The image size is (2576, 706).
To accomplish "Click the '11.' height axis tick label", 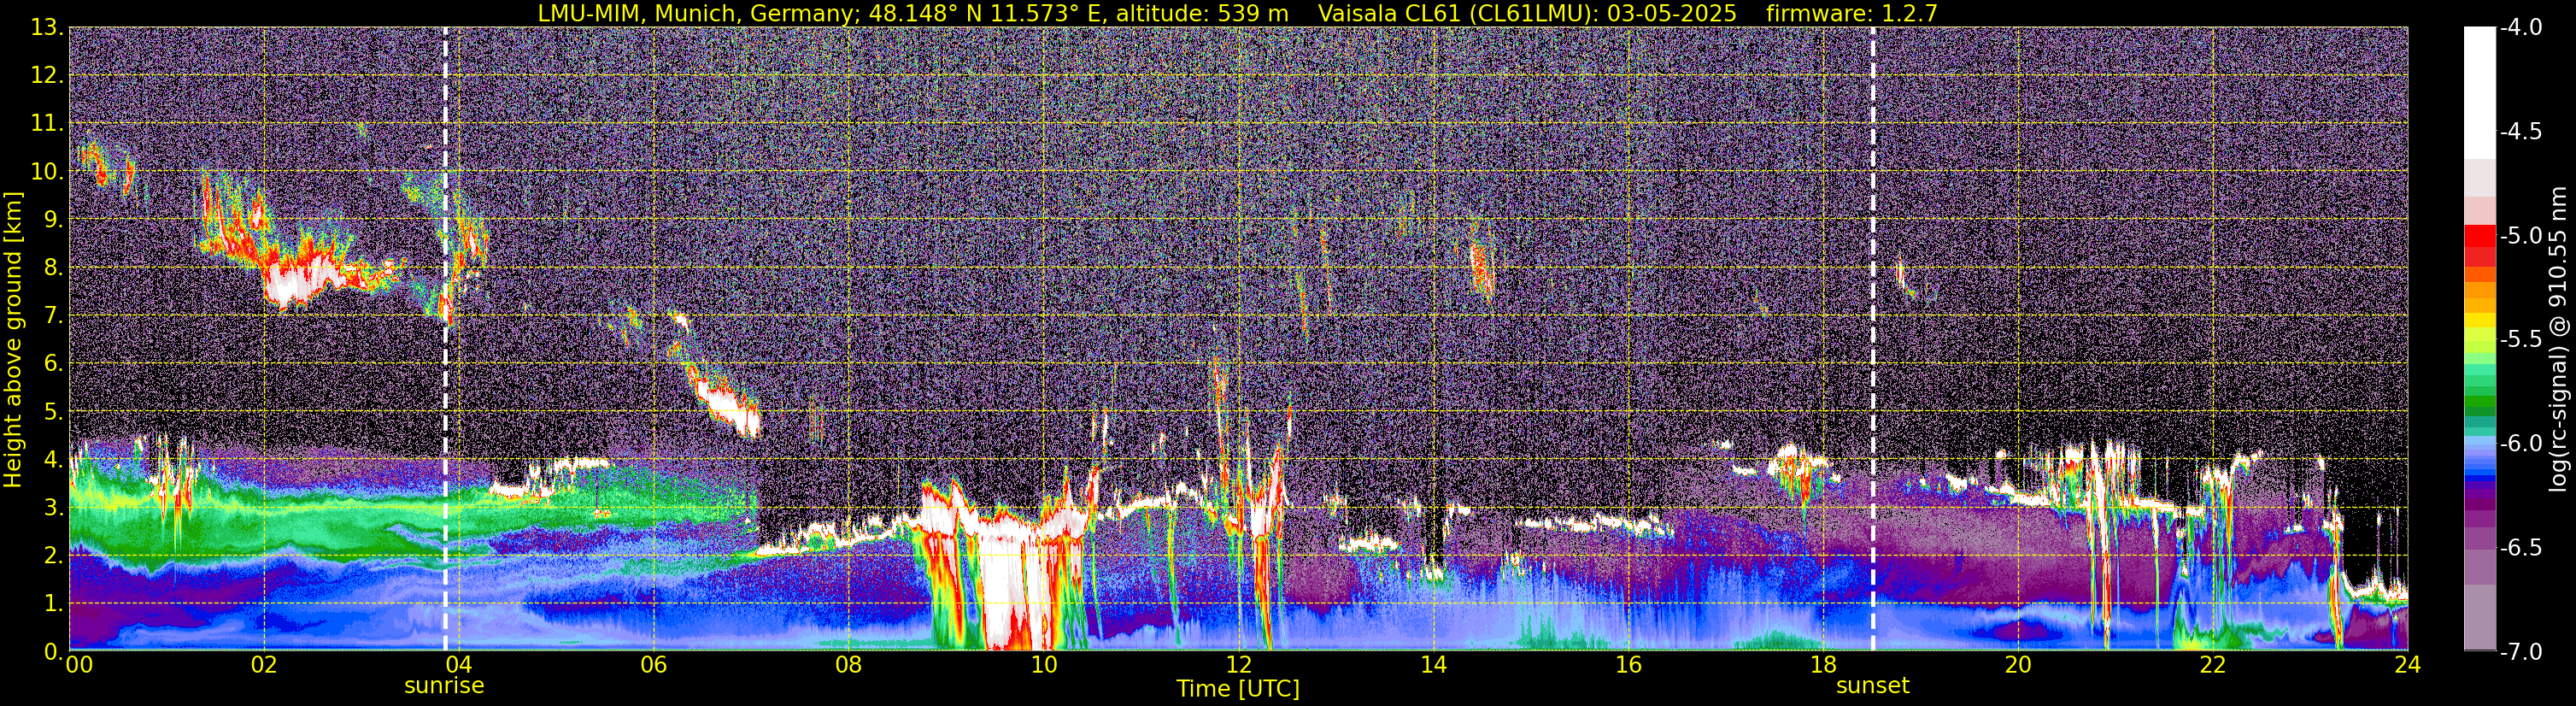I will point(47,124).
